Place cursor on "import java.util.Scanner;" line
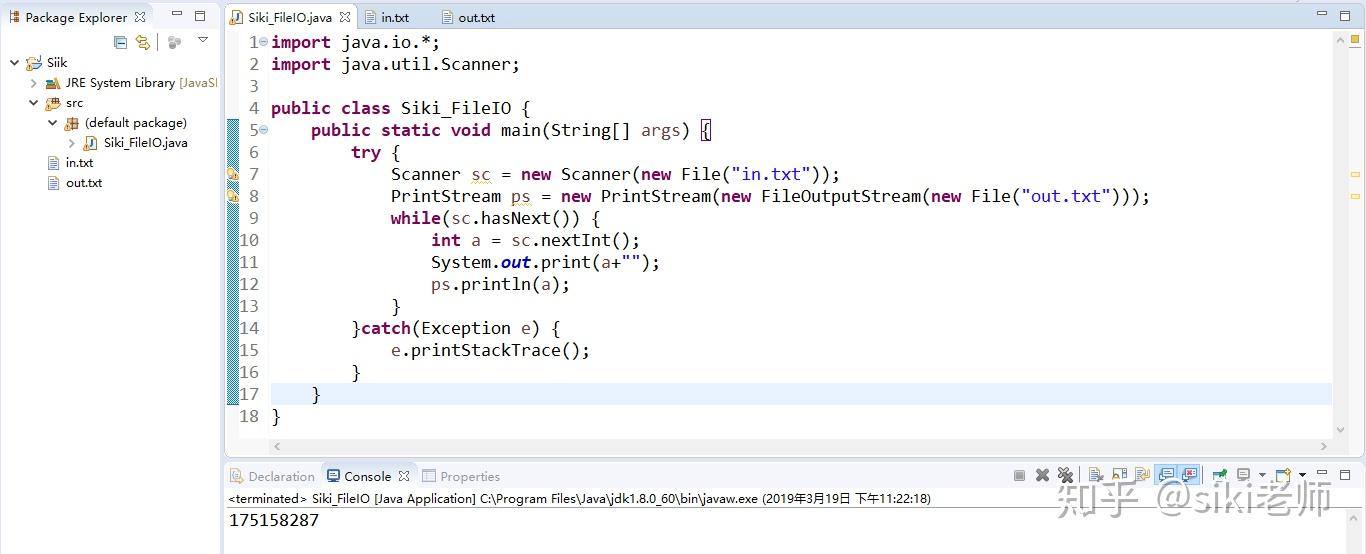Image resolution: width=1366 pixels, height=554 pixels. tap(396, 64)
